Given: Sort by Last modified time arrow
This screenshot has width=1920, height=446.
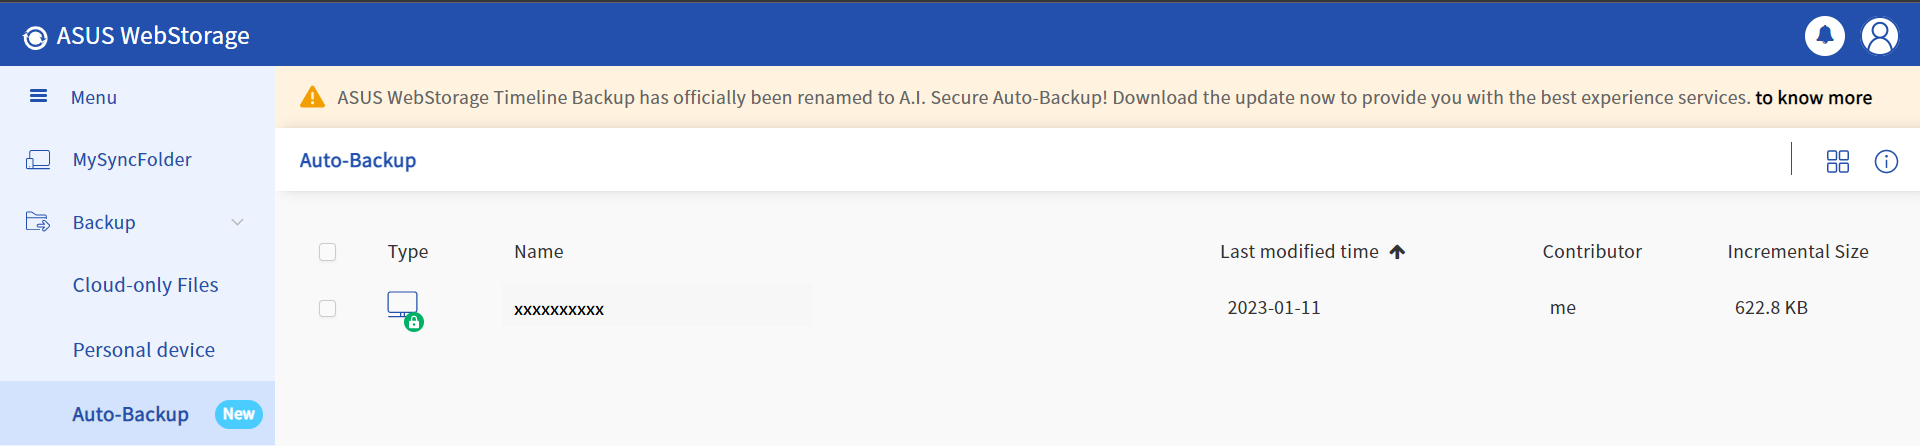Looking at the screenshot, I should pyautogui.click(x=1397, y=252).
